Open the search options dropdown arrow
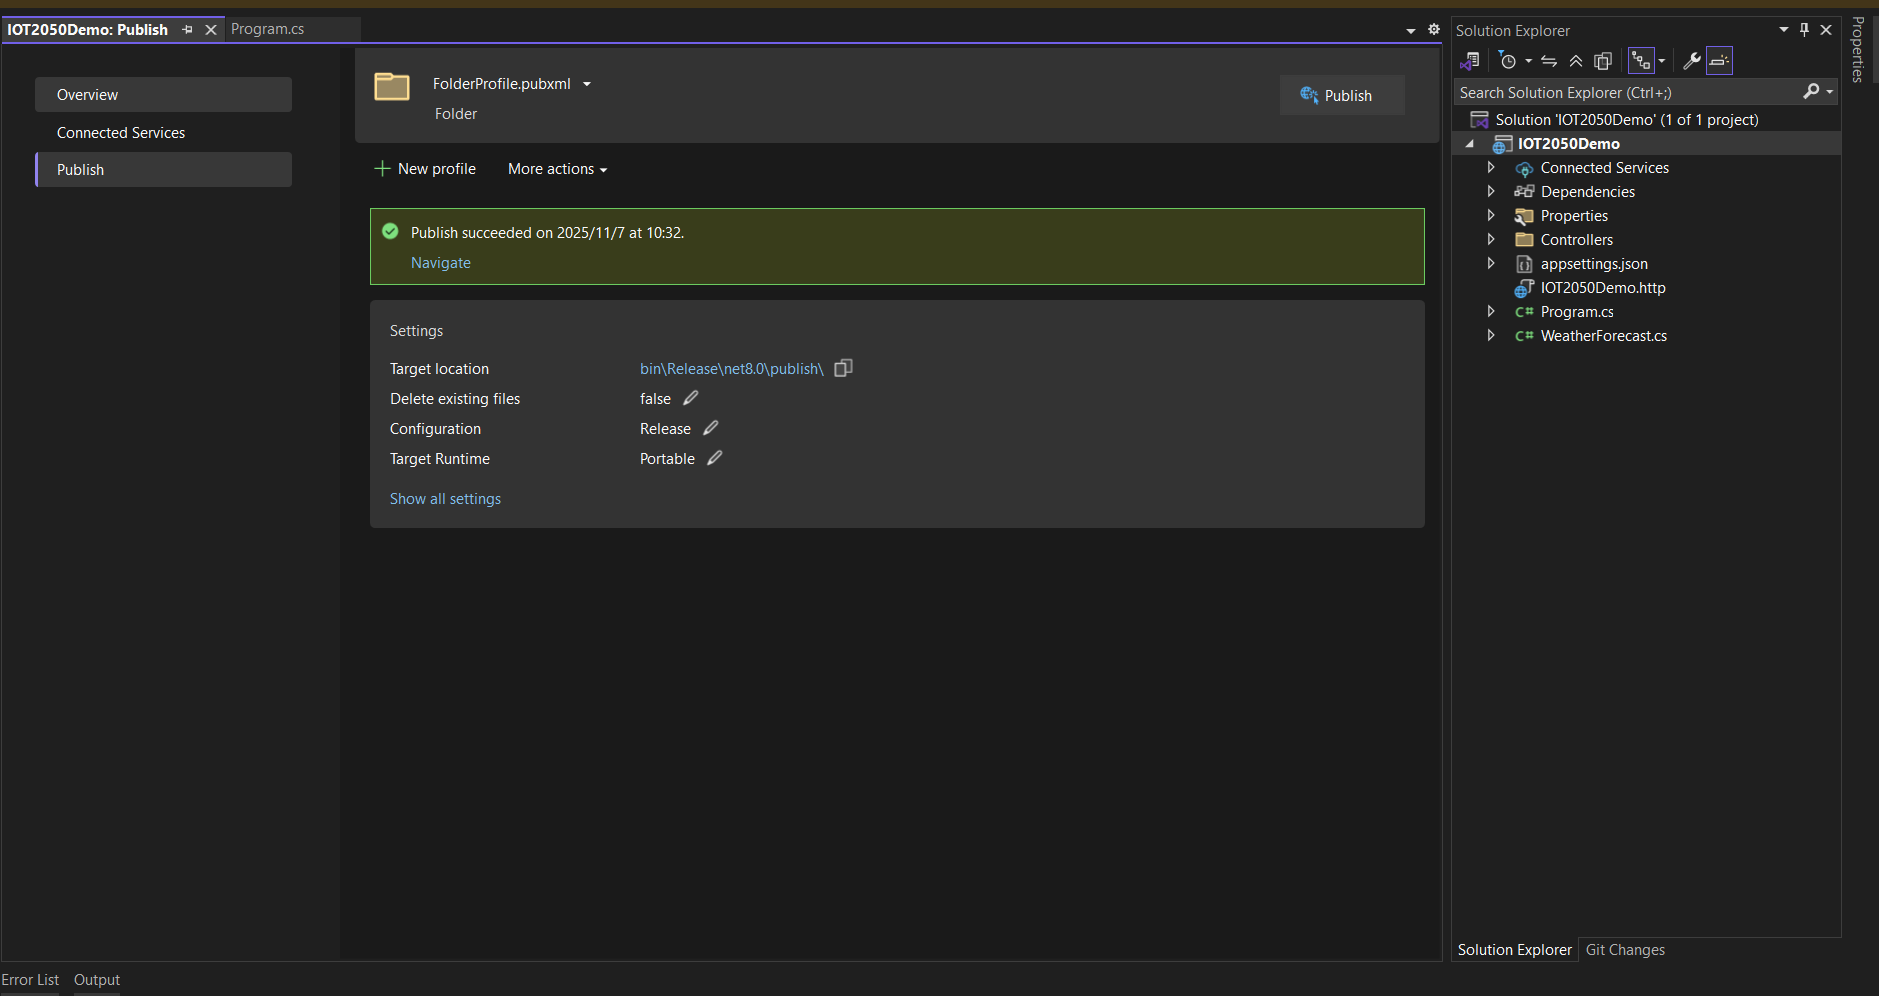 coord(1830,92)
